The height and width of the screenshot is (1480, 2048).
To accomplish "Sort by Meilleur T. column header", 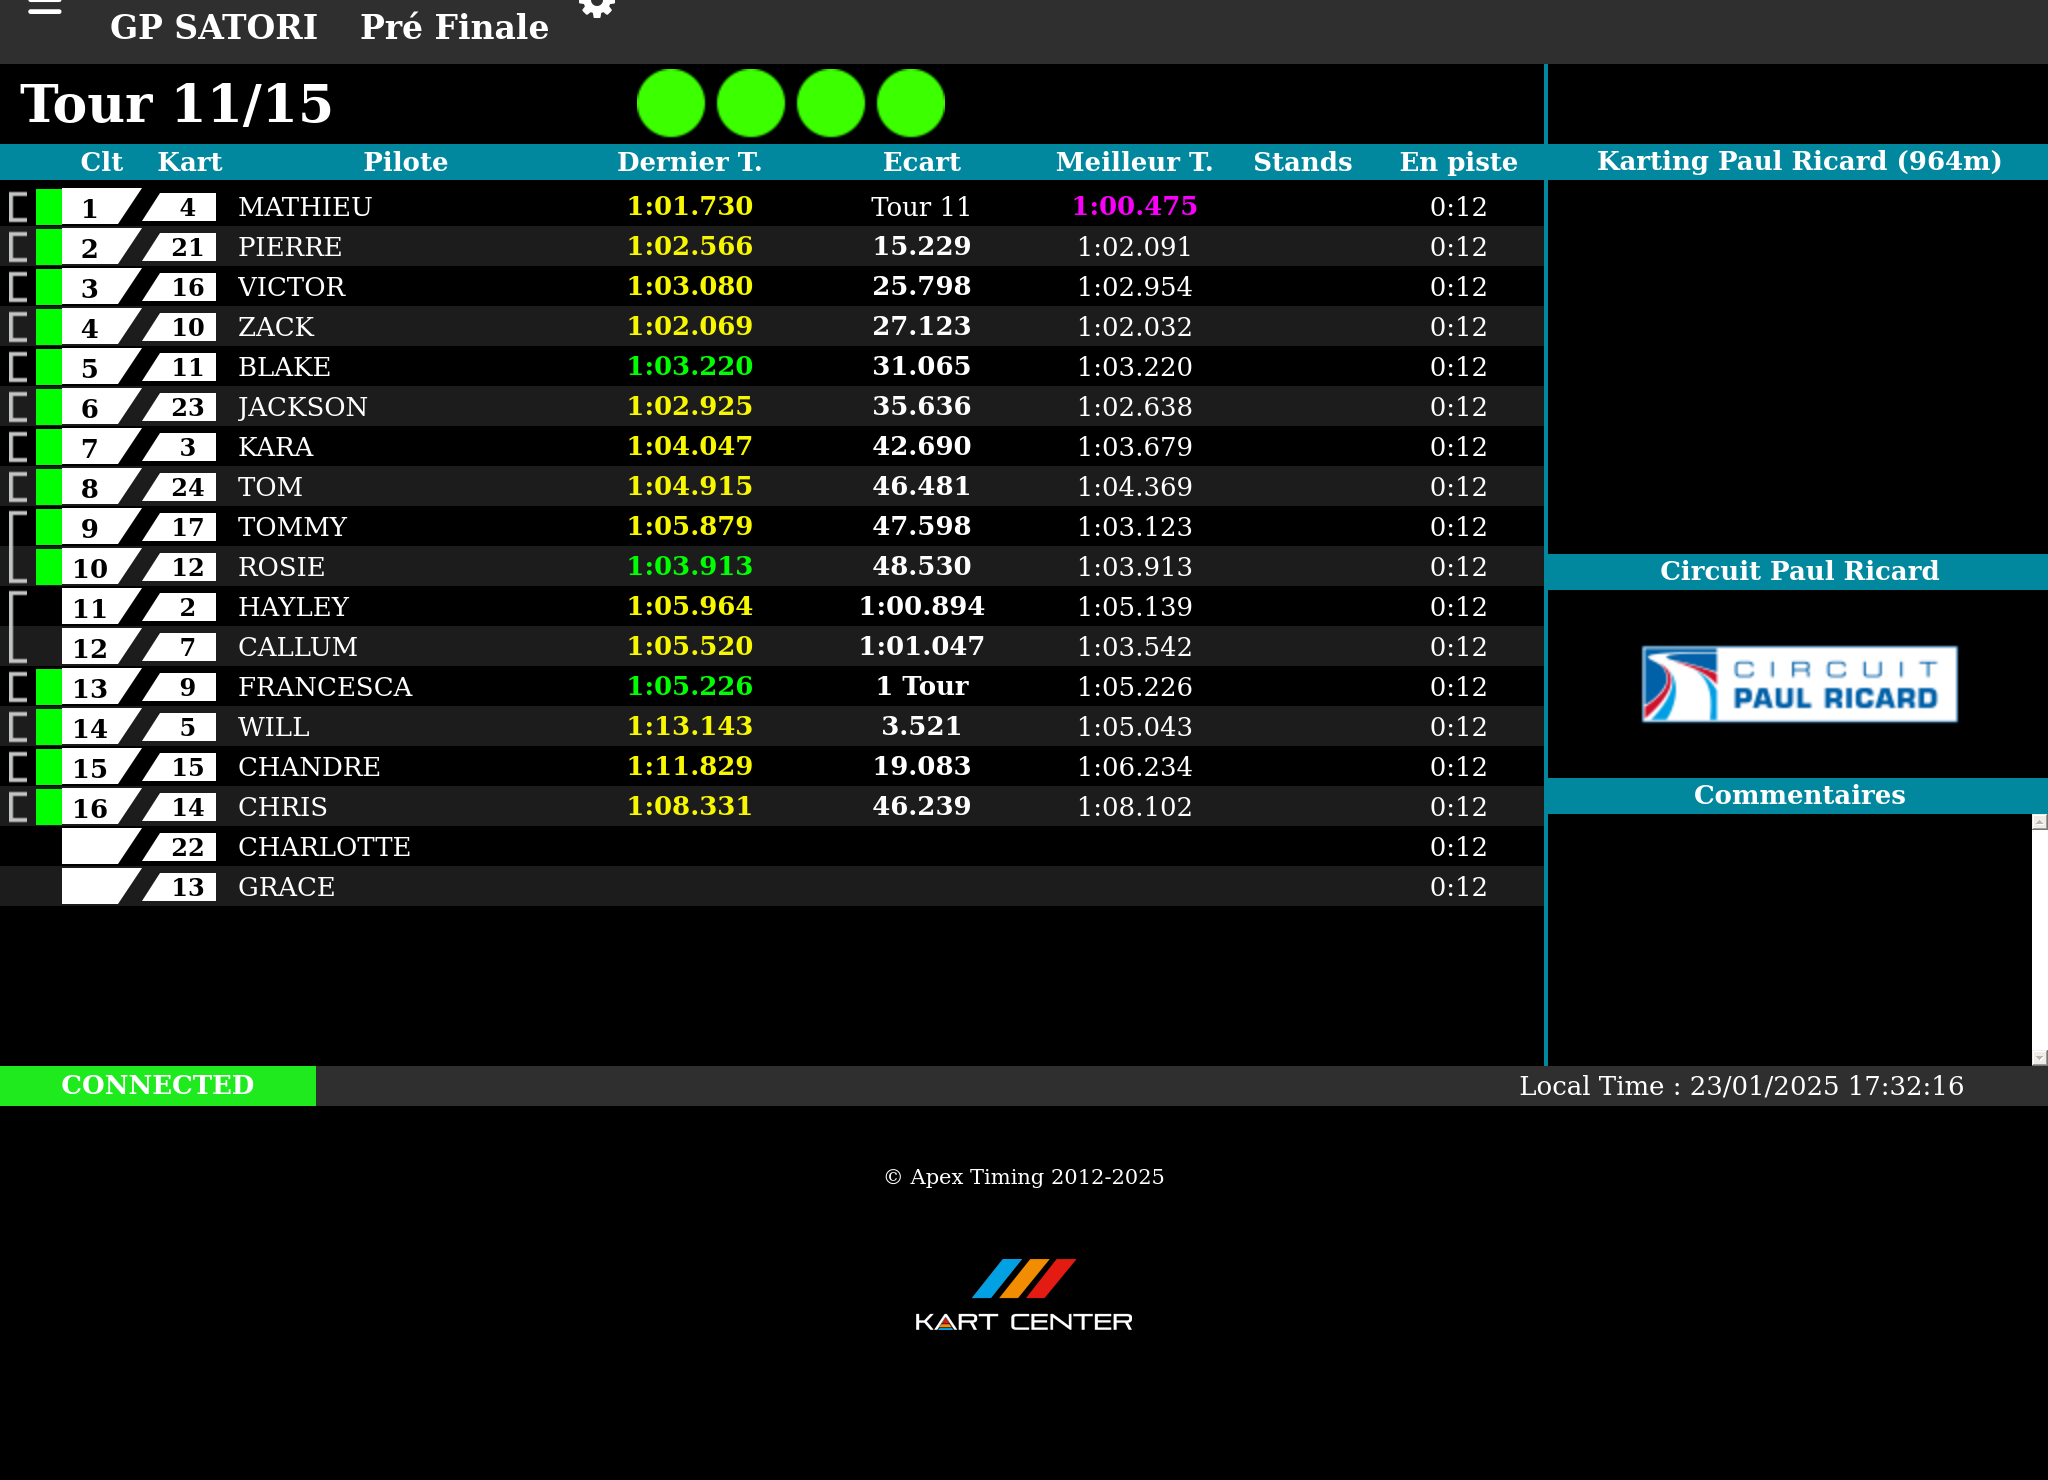I will [x=1134, y=162].
